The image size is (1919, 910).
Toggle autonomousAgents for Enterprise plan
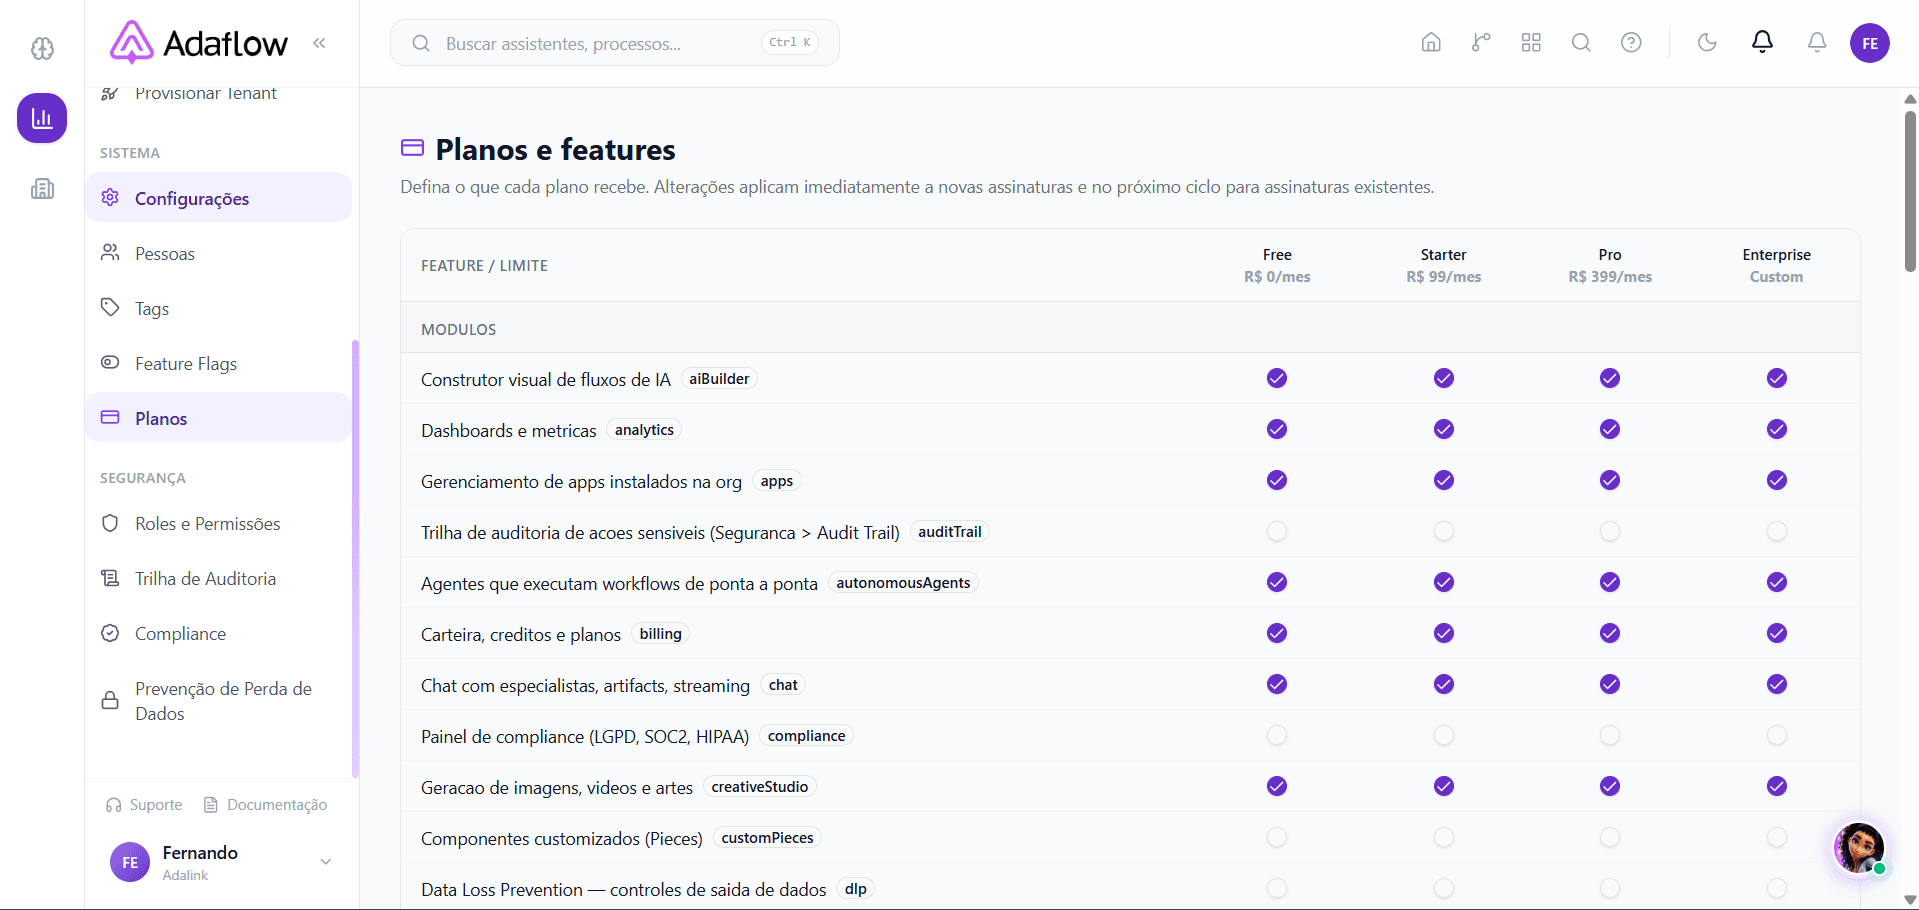1777,582
